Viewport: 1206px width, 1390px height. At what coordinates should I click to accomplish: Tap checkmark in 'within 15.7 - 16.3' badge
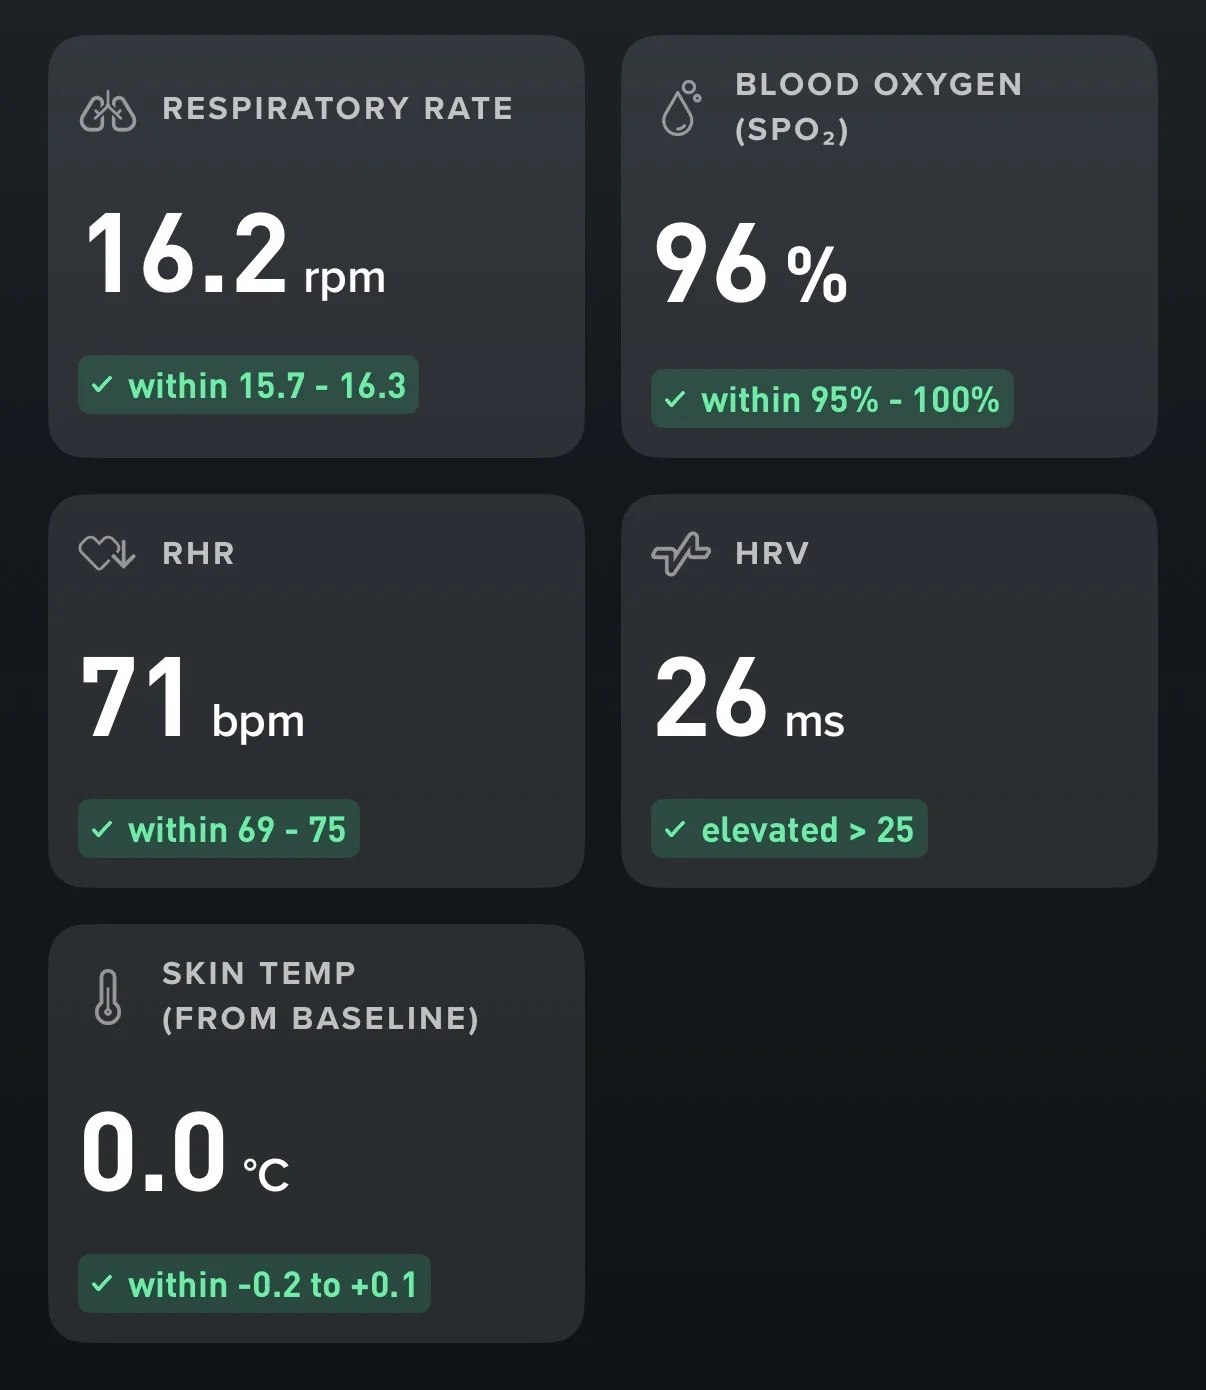(x=102, y=385)
